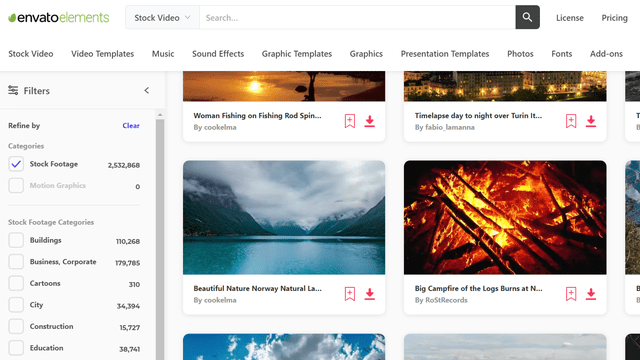This screenshot has height=360, width=640.
Task: Bookmark the Norway nature video
Action: 350,294
